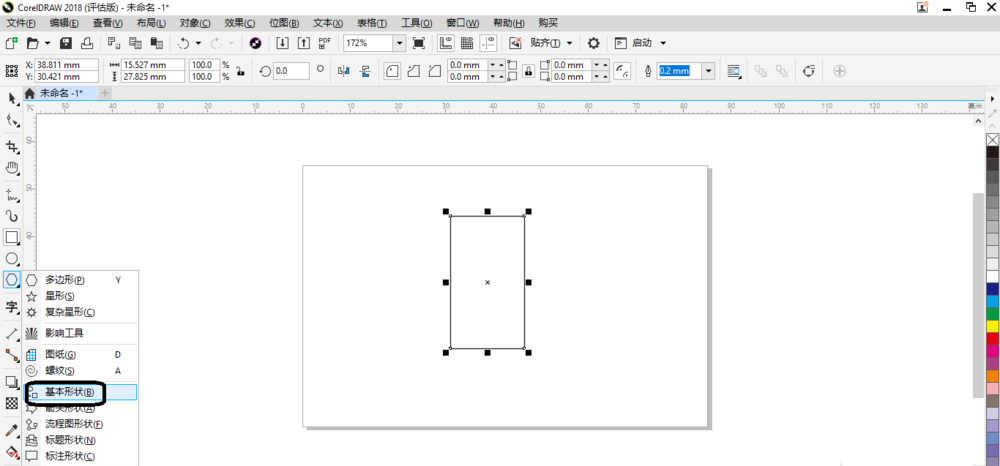Toggle the relative corner scaling button
This screenshot has width=1000, height=466.
pyautogui.click(x=622, y=71)
